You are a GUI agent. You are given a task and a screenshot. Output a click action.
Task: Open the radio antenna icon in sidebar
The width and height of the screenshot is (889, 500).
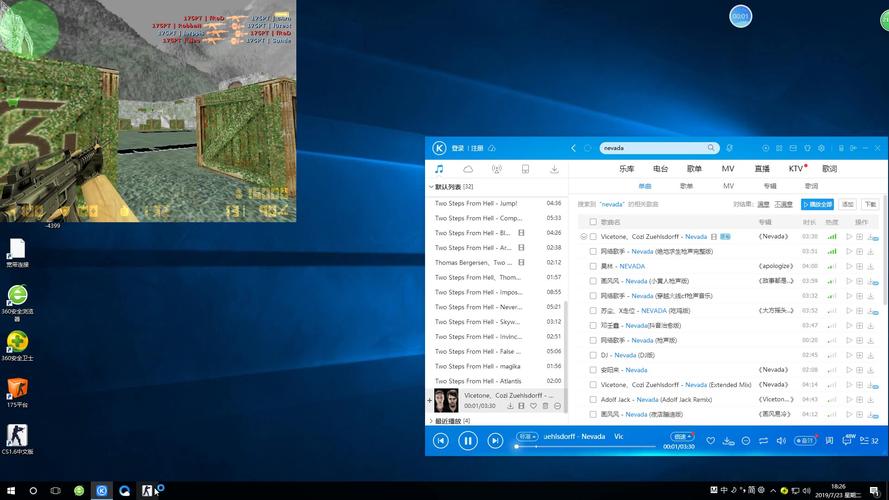tap(497, 169)
